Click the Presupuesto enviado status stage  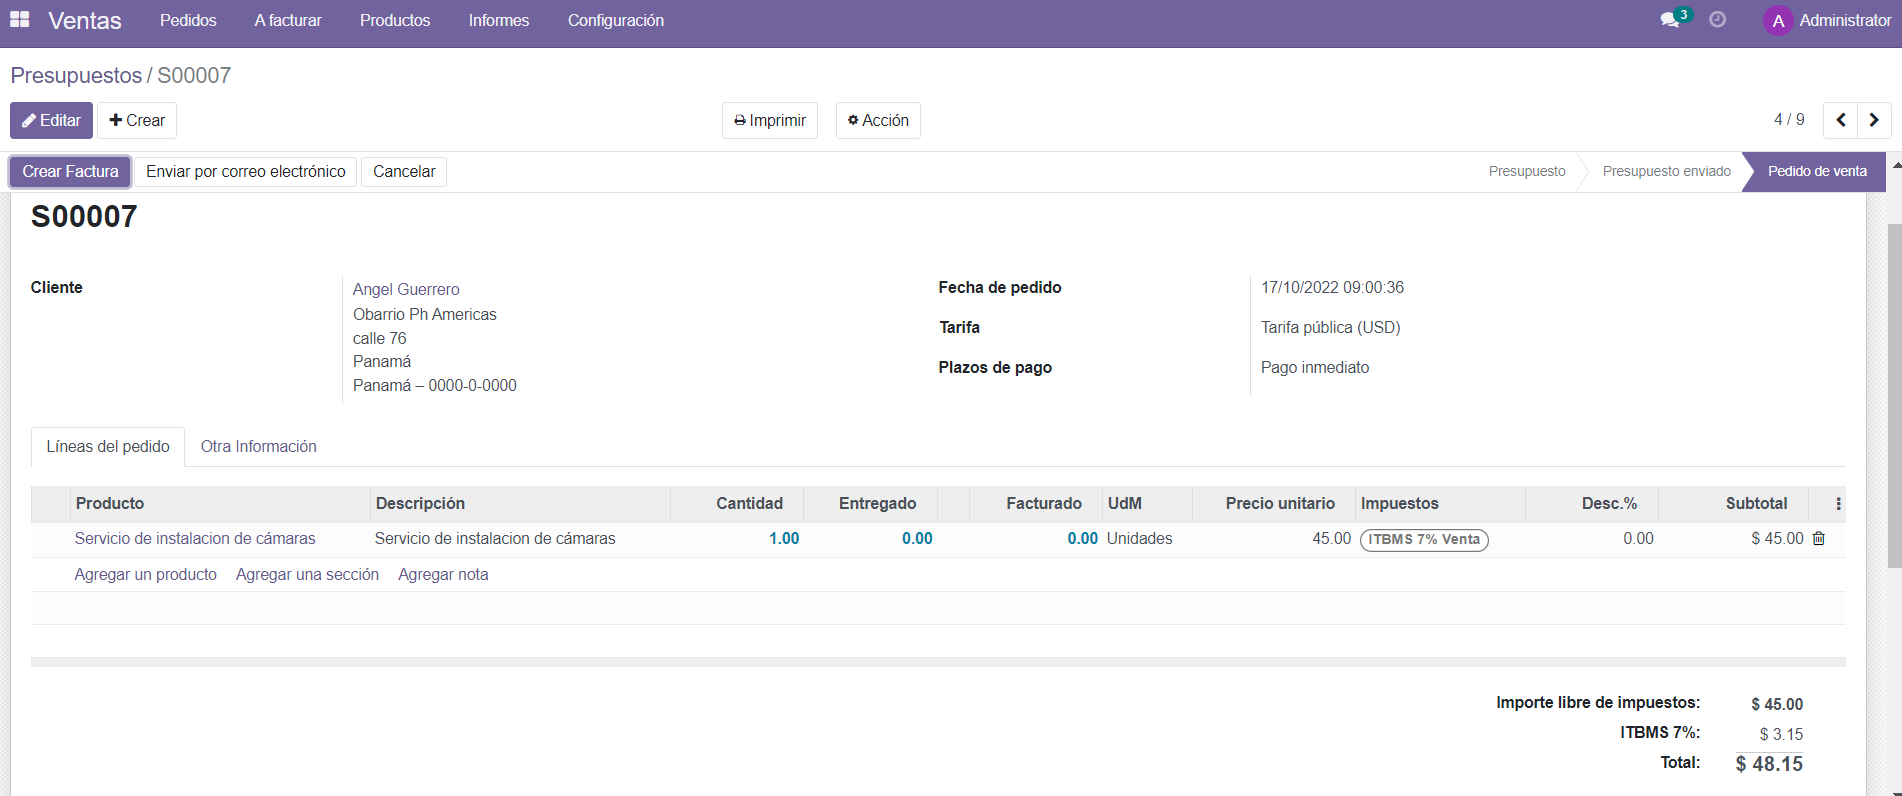(x=1666, y=172)
